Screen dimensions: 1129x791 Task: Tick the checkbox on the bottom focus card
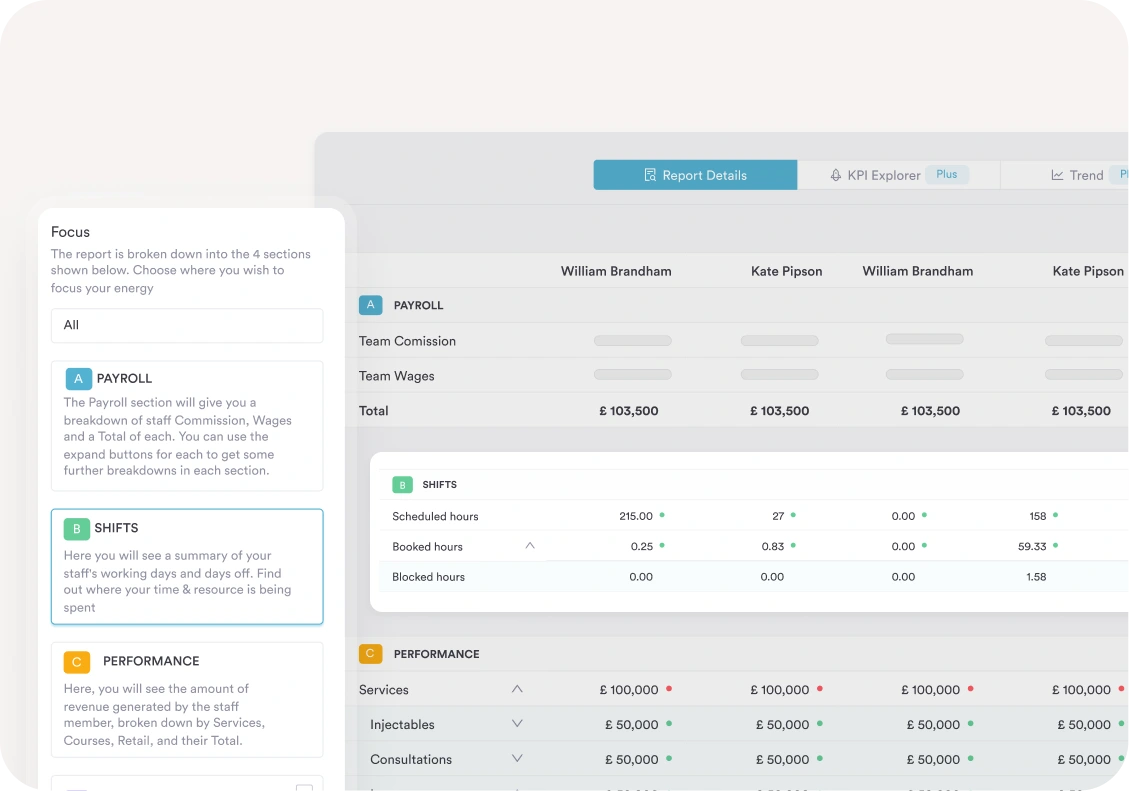(x=304, y=788)
